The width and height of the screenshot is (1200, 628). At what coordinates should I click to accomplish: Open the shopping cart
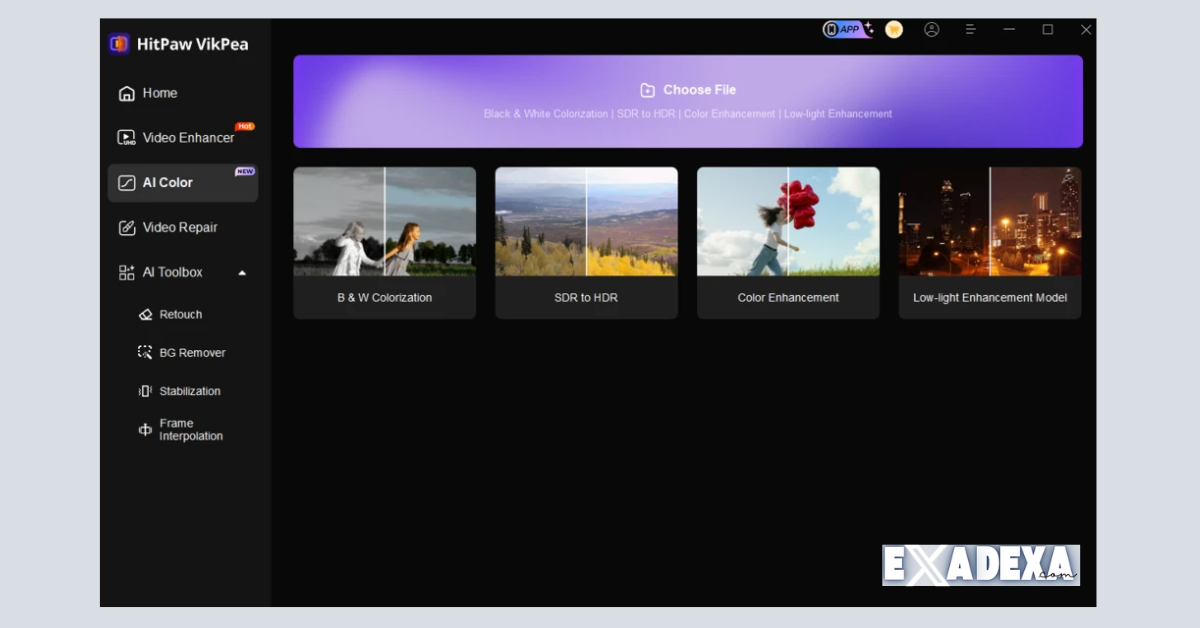(893, 29)
